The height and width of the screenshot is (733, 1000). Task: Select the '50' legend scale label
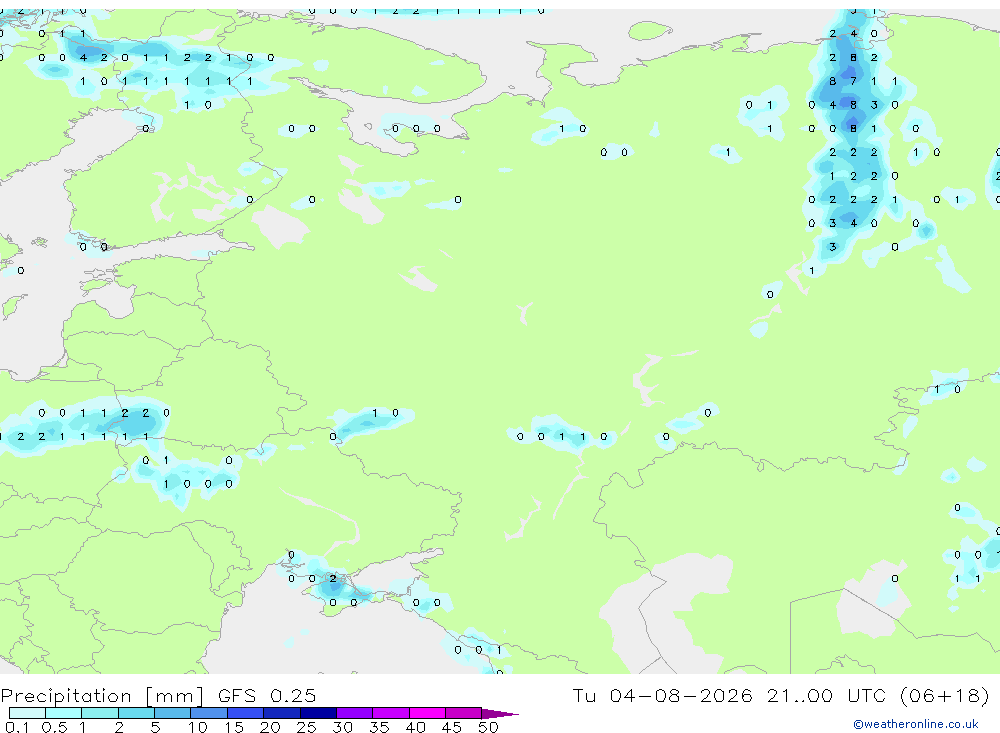488,727
